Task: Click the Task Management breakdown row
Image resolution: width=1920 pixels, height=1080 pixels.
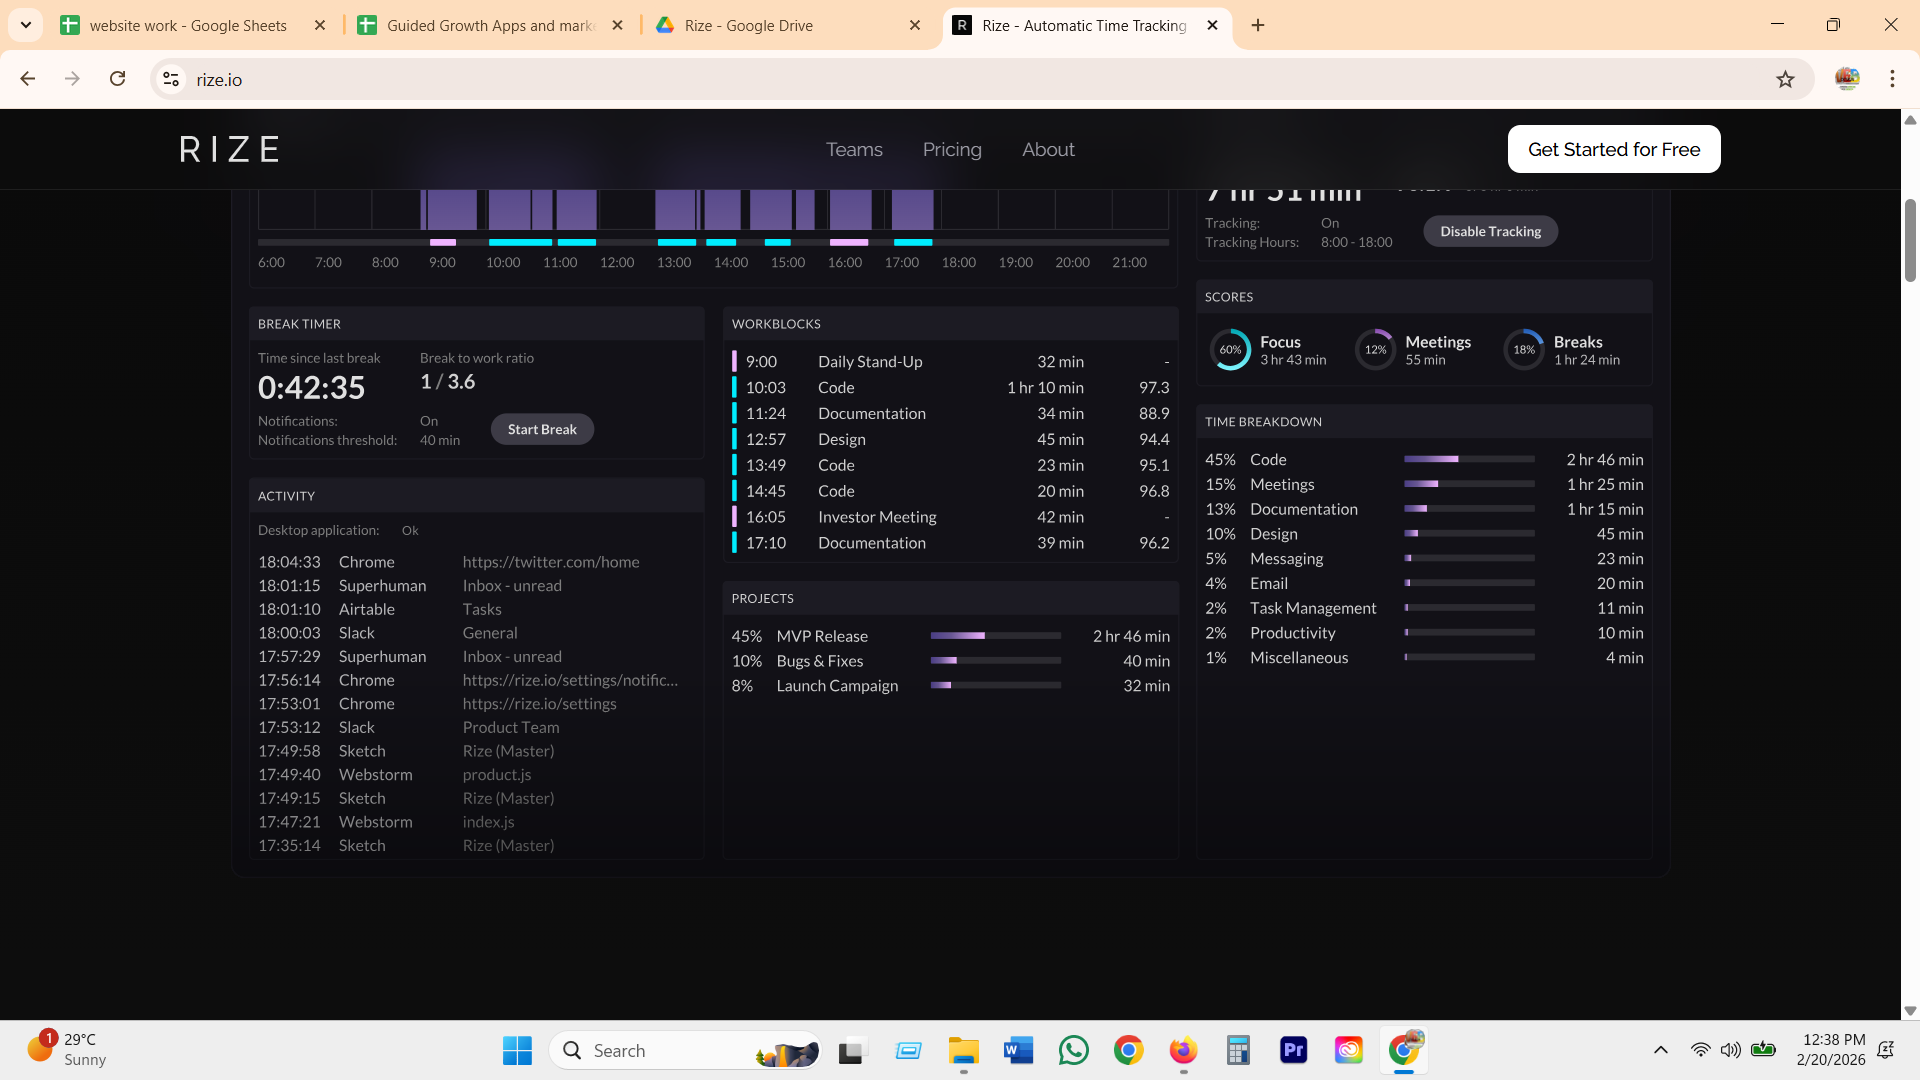Action: (1424, 608)
